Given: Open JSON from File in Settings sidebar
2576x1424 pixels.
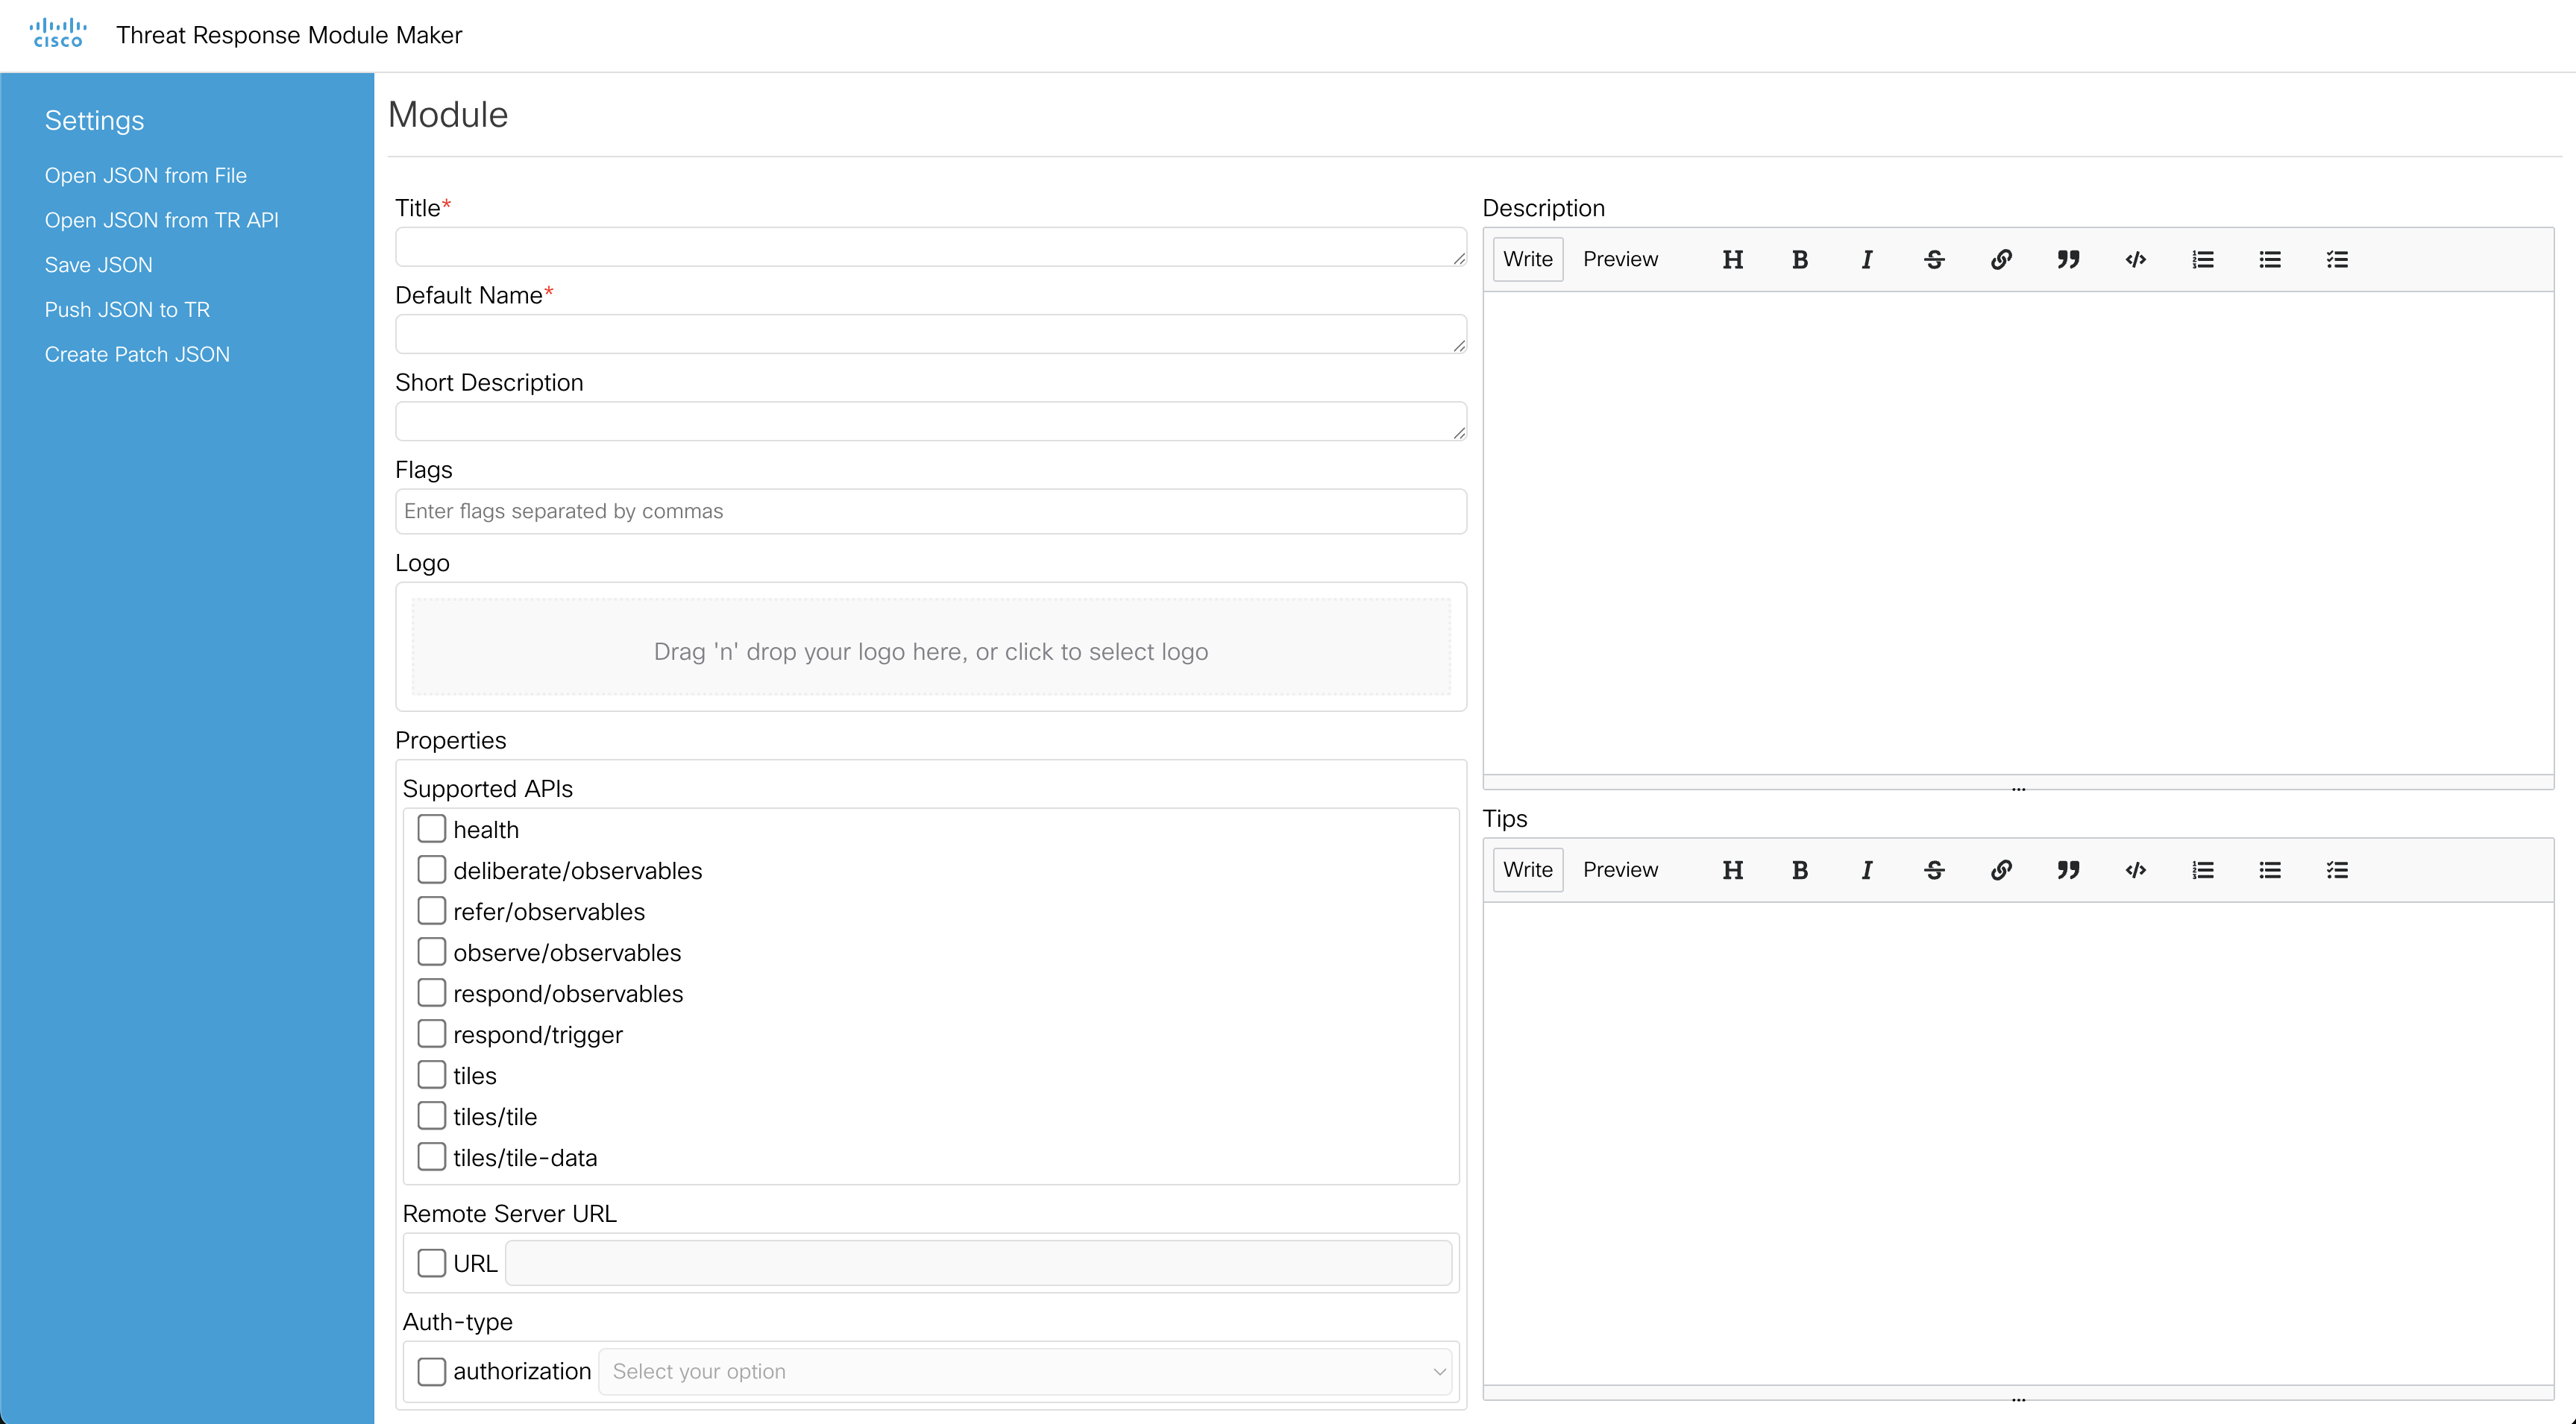Looking at the screenshot, I should pos(145,175).
